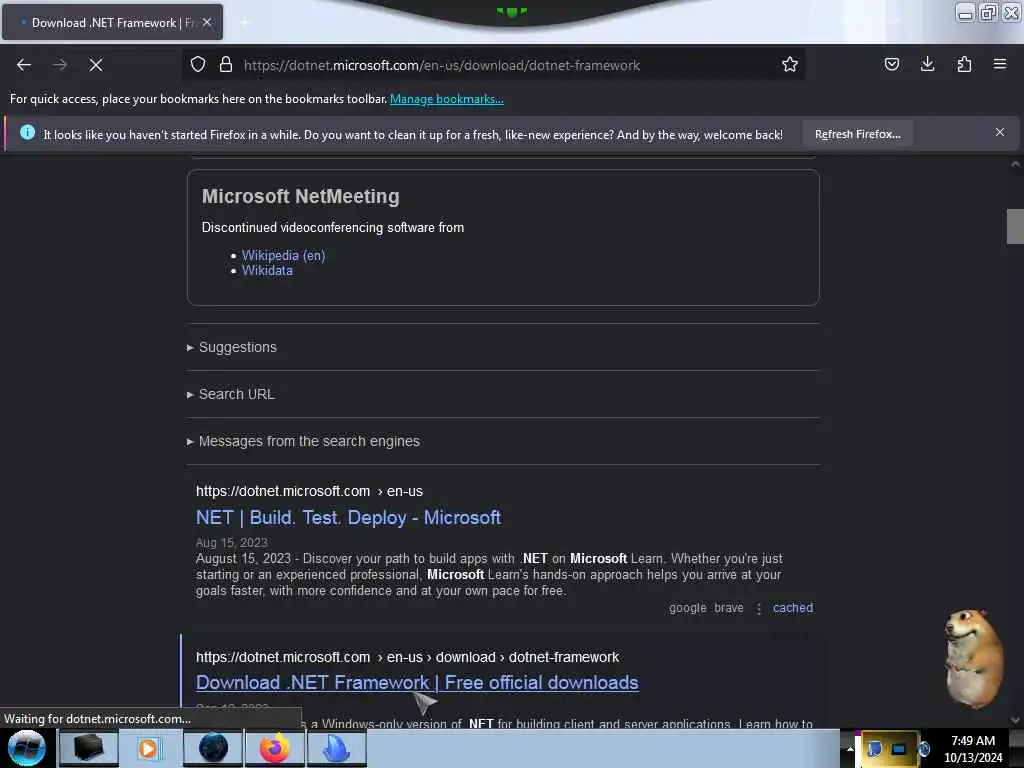
Task: Click the brave engine label
Action: 729,607
